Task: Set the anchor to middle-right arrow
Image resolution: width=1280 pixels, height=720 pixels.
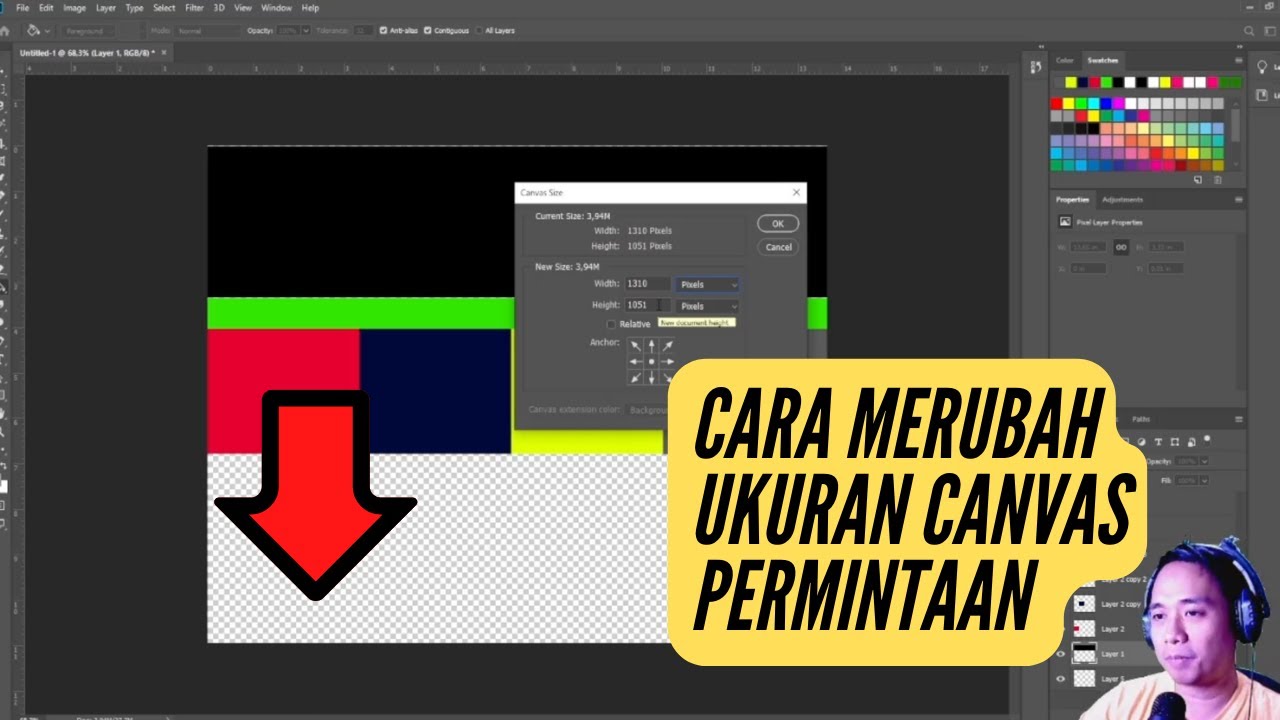Action: click(668, 362)
